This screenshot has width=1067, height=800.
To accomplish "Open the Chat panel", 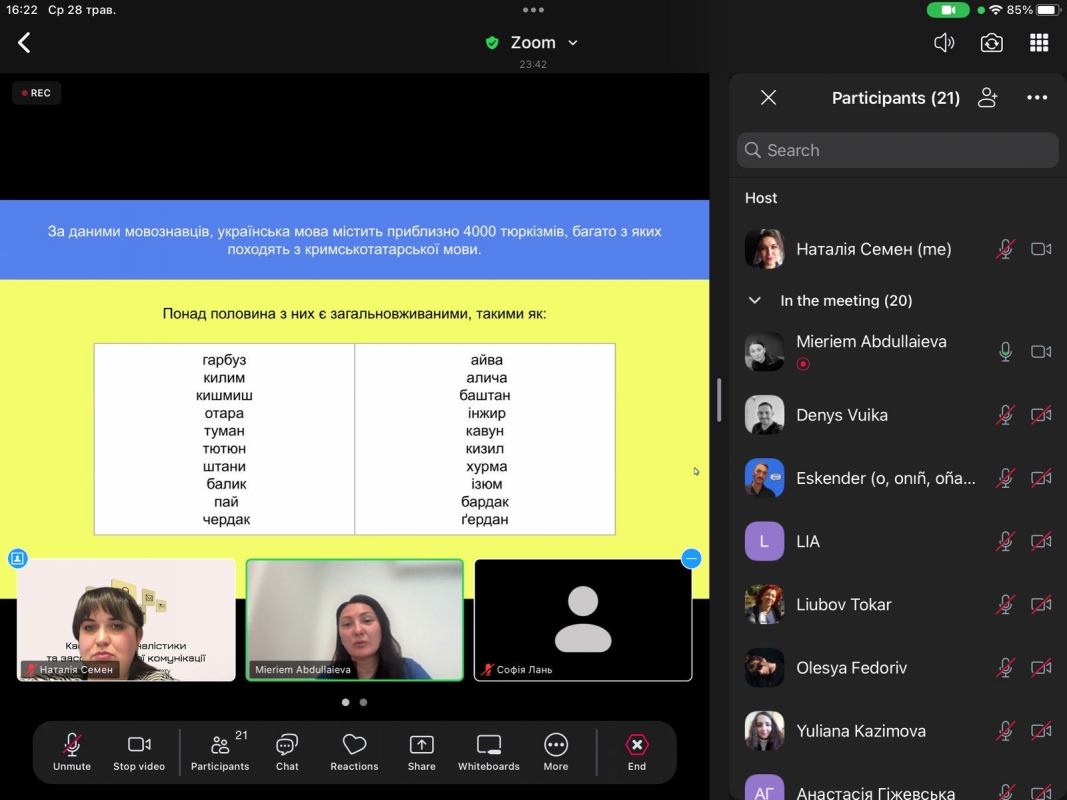I will click(287, 752).
